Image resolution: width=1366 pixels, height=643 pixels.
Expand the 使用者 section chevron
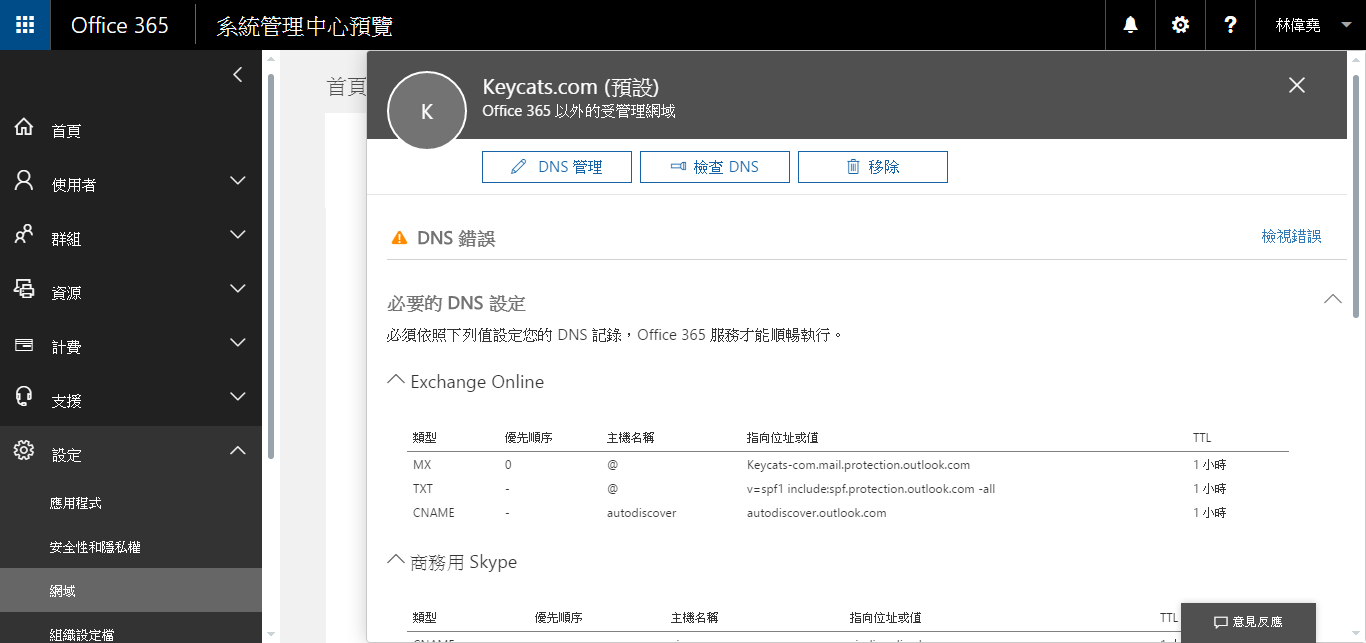click(x=237, y=181)
